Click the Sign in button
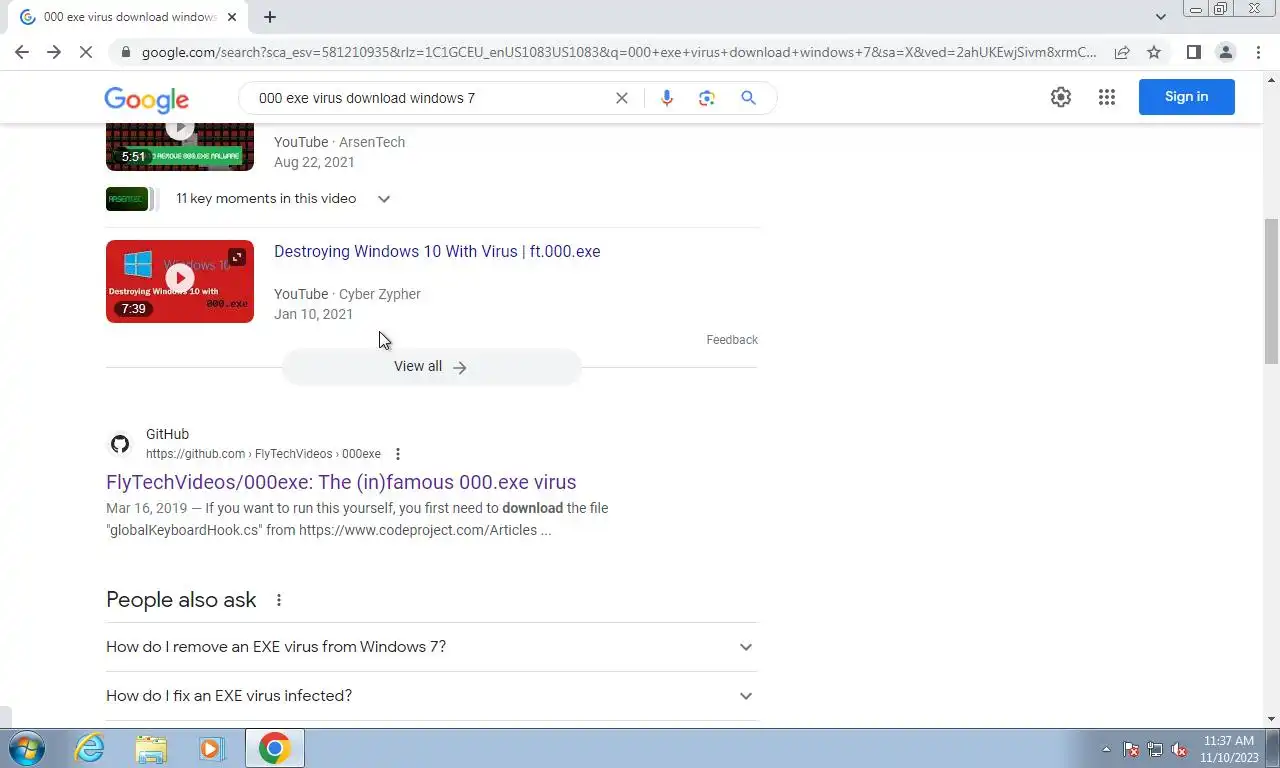 (x=1186, y=97)
